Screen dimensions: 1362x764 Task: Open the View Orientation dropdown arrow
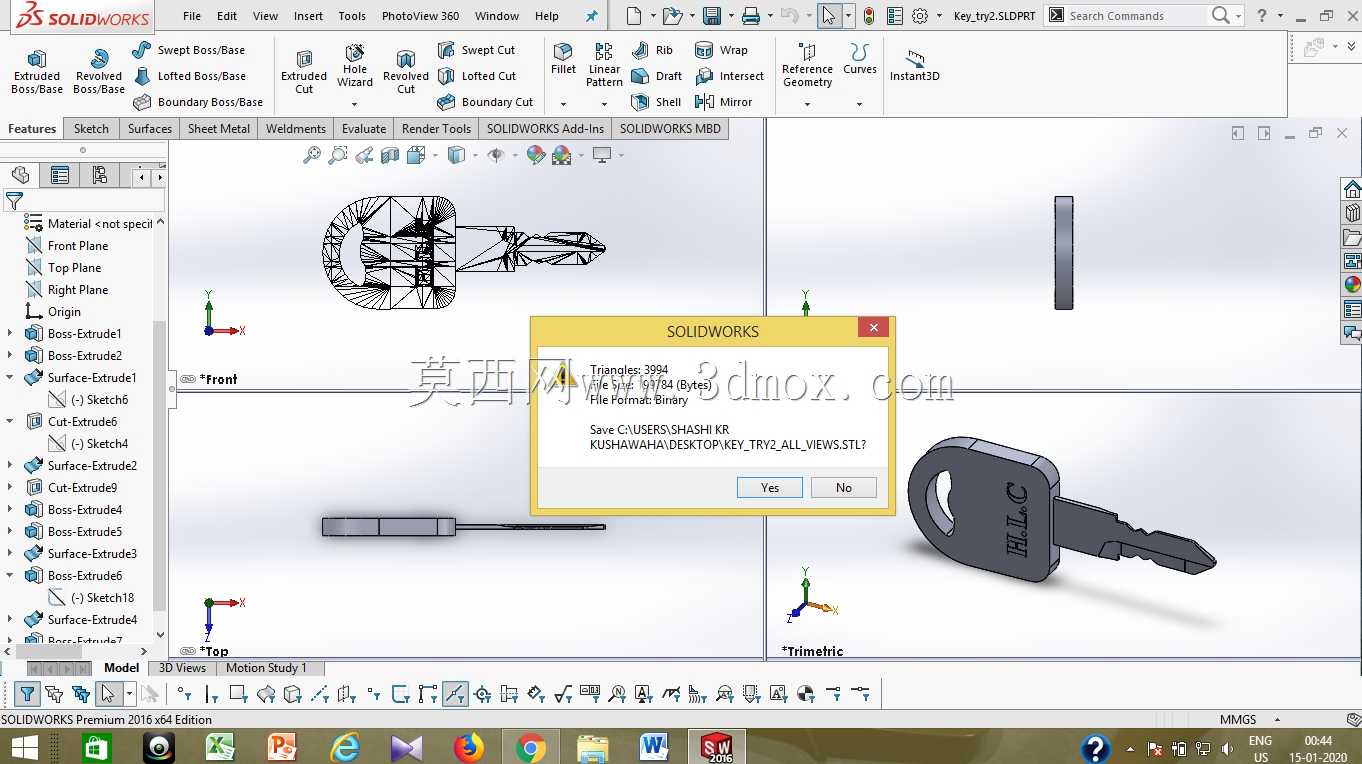click(x=436, y=155)
